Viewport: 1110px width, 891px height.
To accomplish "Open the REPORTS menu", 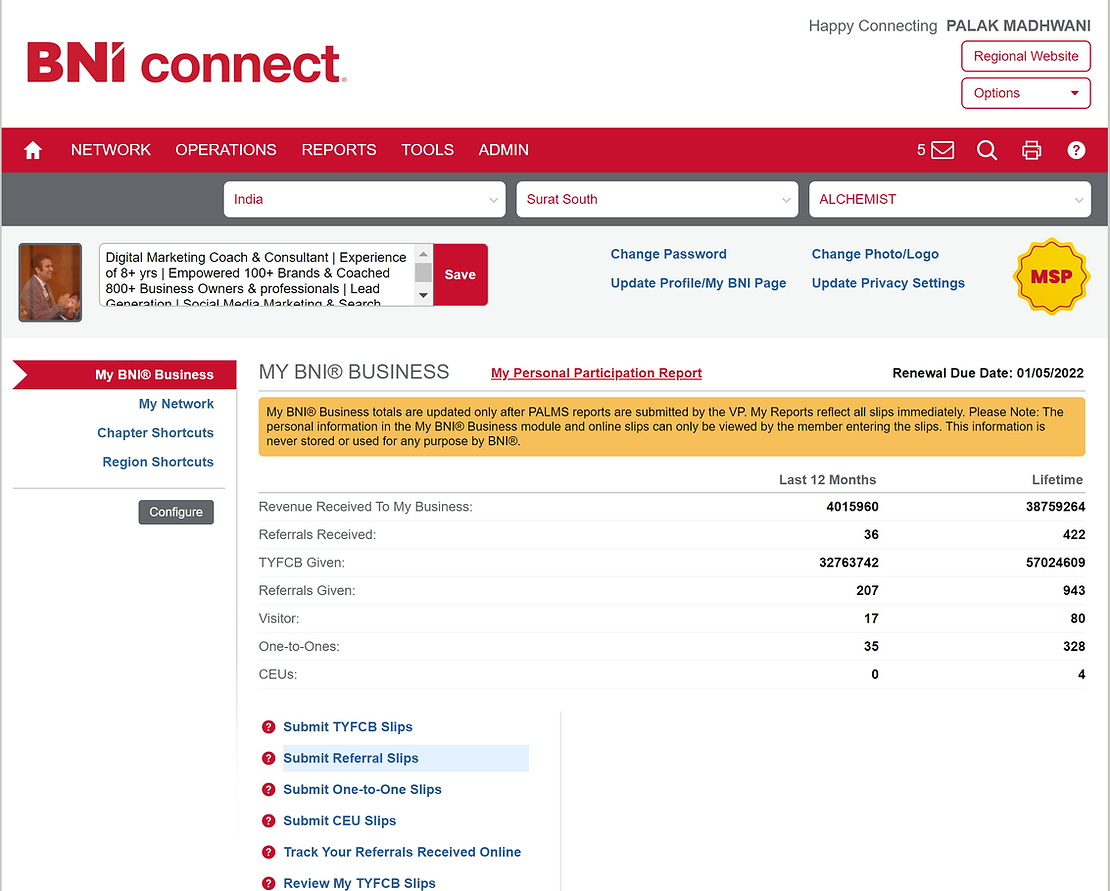I will tap(339, 150).
